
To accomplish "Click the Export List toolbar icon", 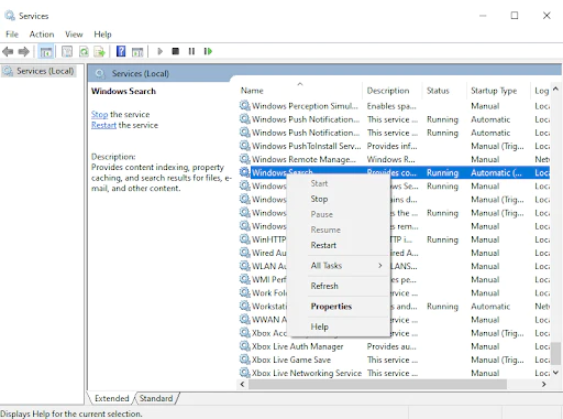I will coord(99,52).
